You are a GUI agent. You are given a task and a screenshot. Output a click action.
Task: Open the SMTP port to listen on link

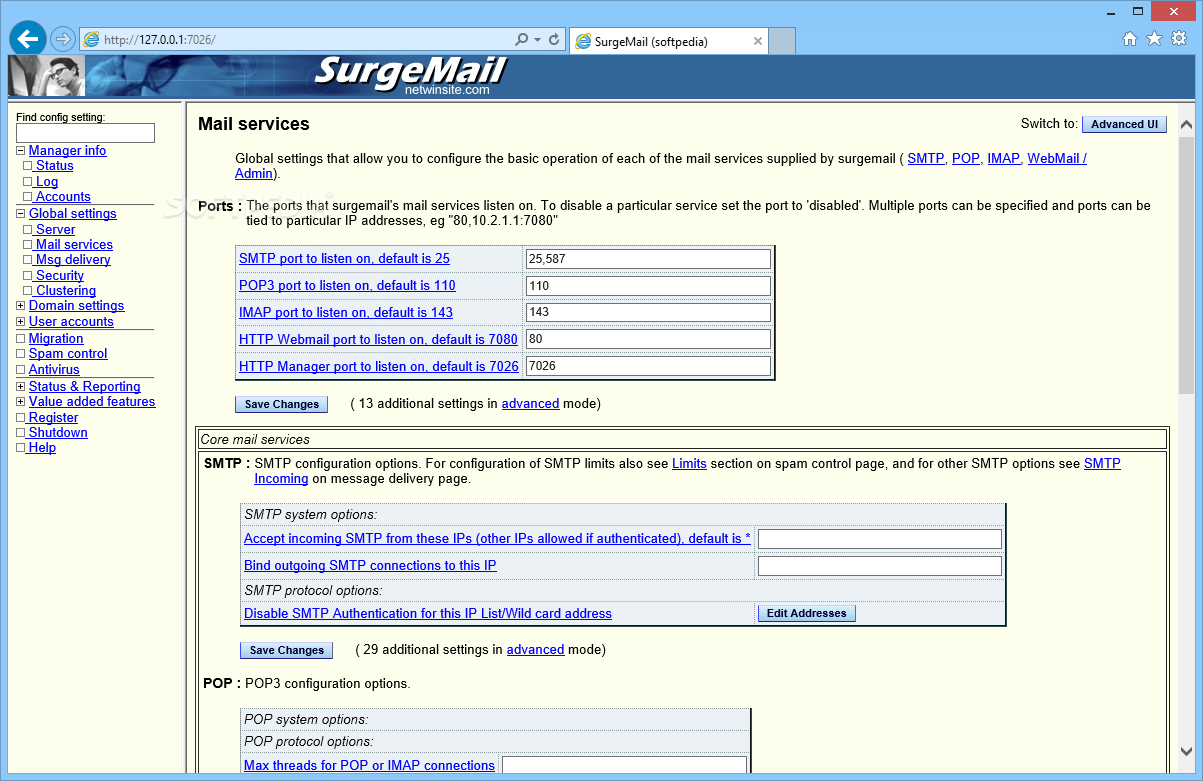[344, 259]
